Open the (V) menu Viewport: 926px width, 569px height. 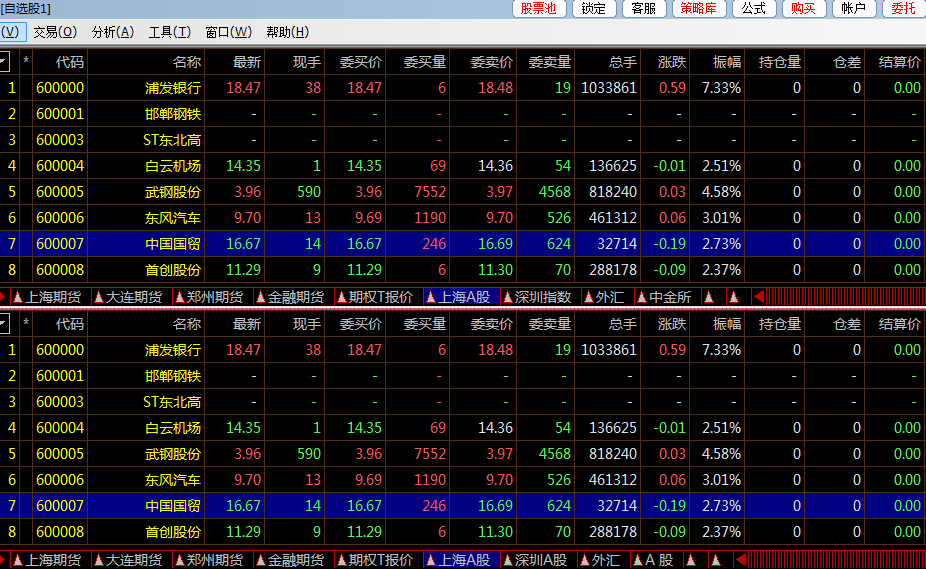pyautogui.click(x=12, y=32)
